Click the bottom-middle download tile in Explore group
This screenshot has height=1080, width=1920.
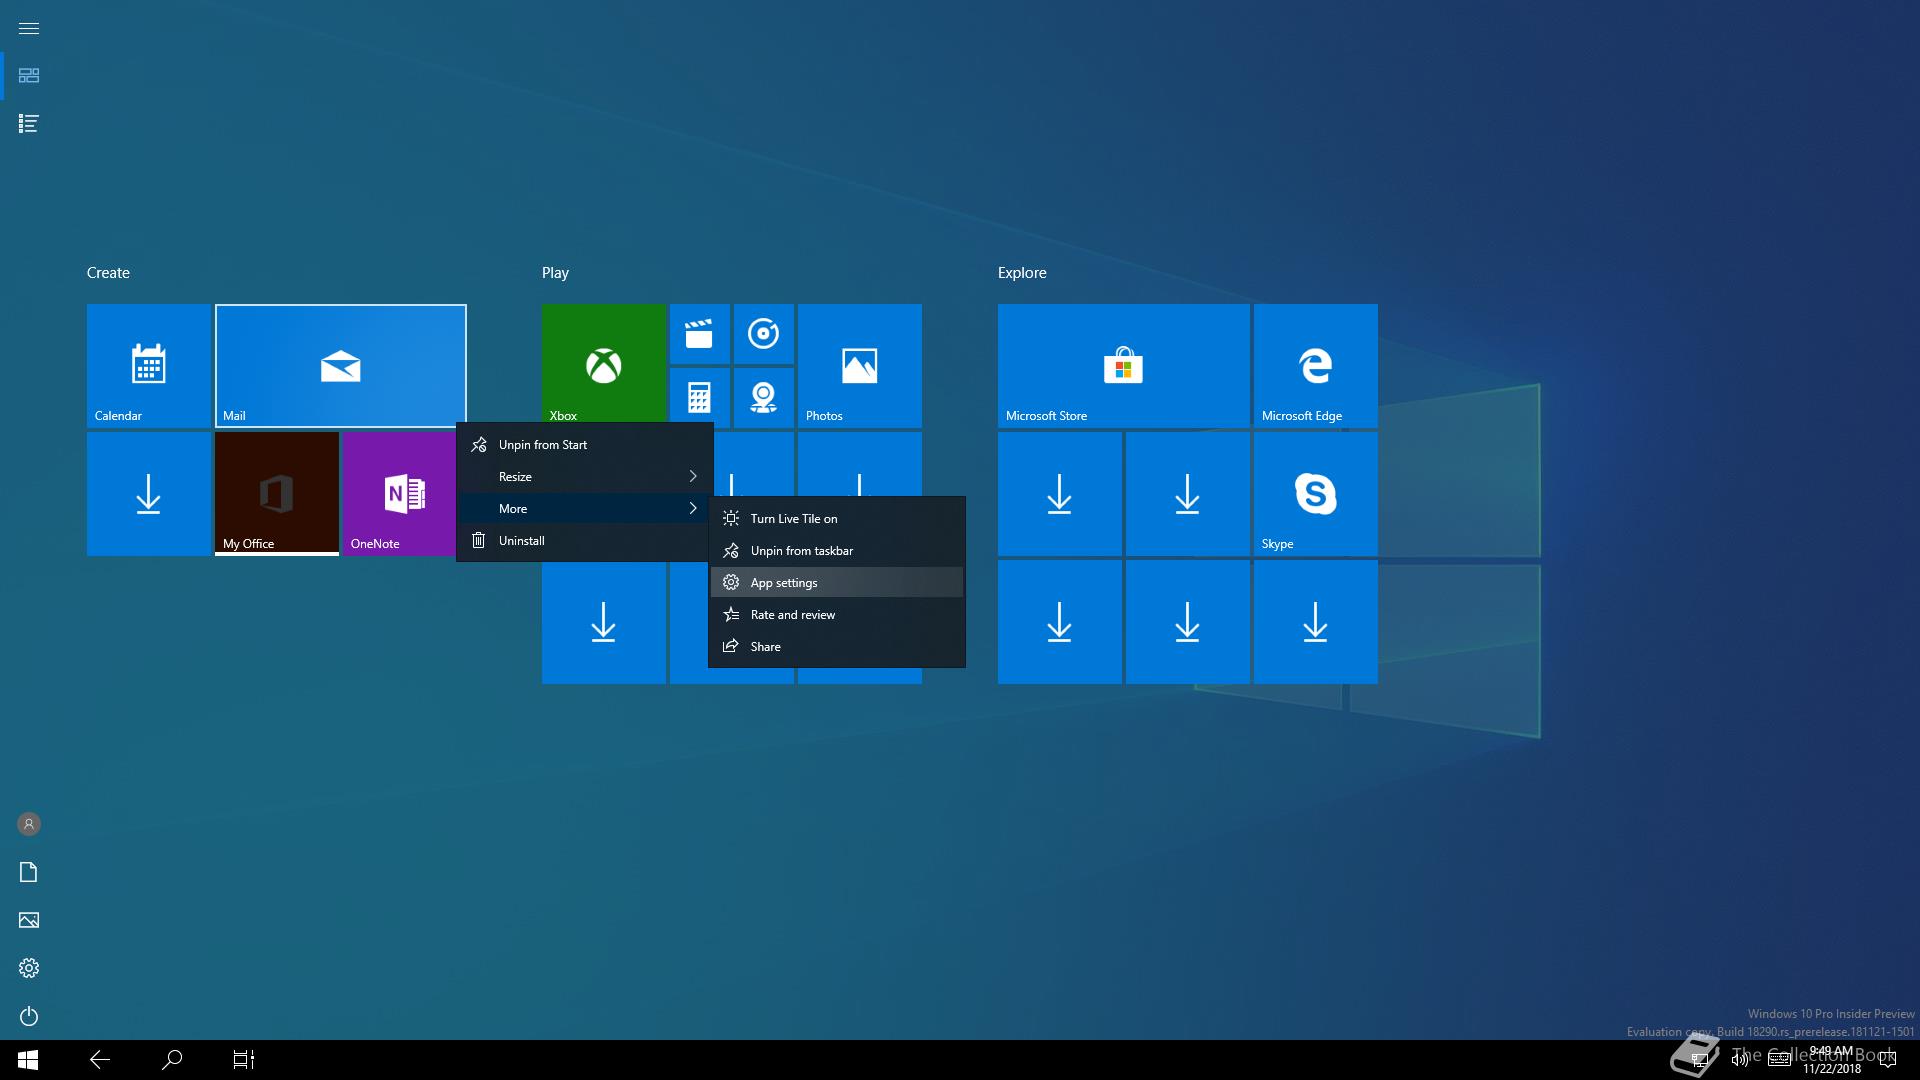(x=1188, y=622)
